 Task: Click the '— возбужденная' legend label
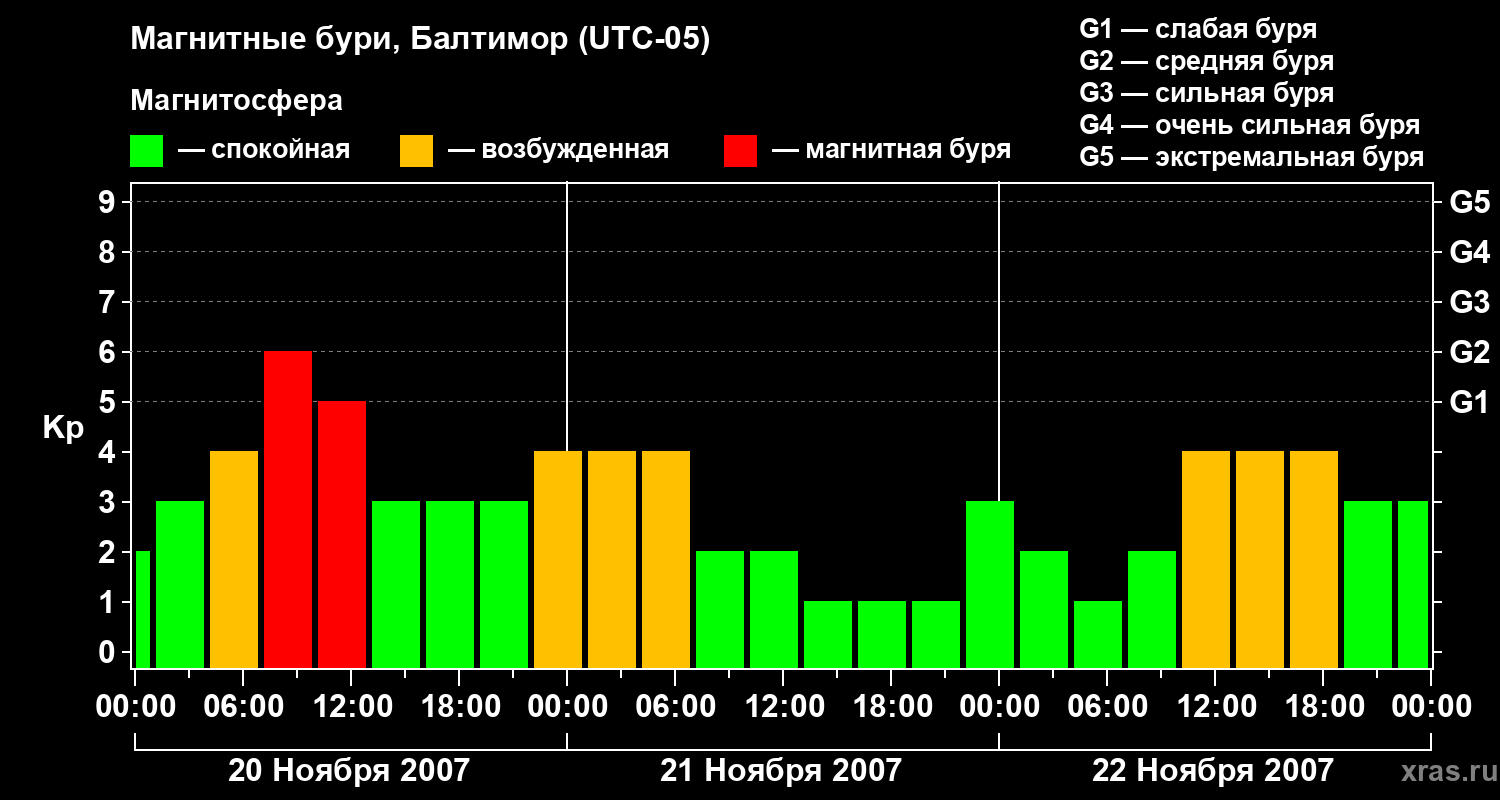[x=558, y=150]
